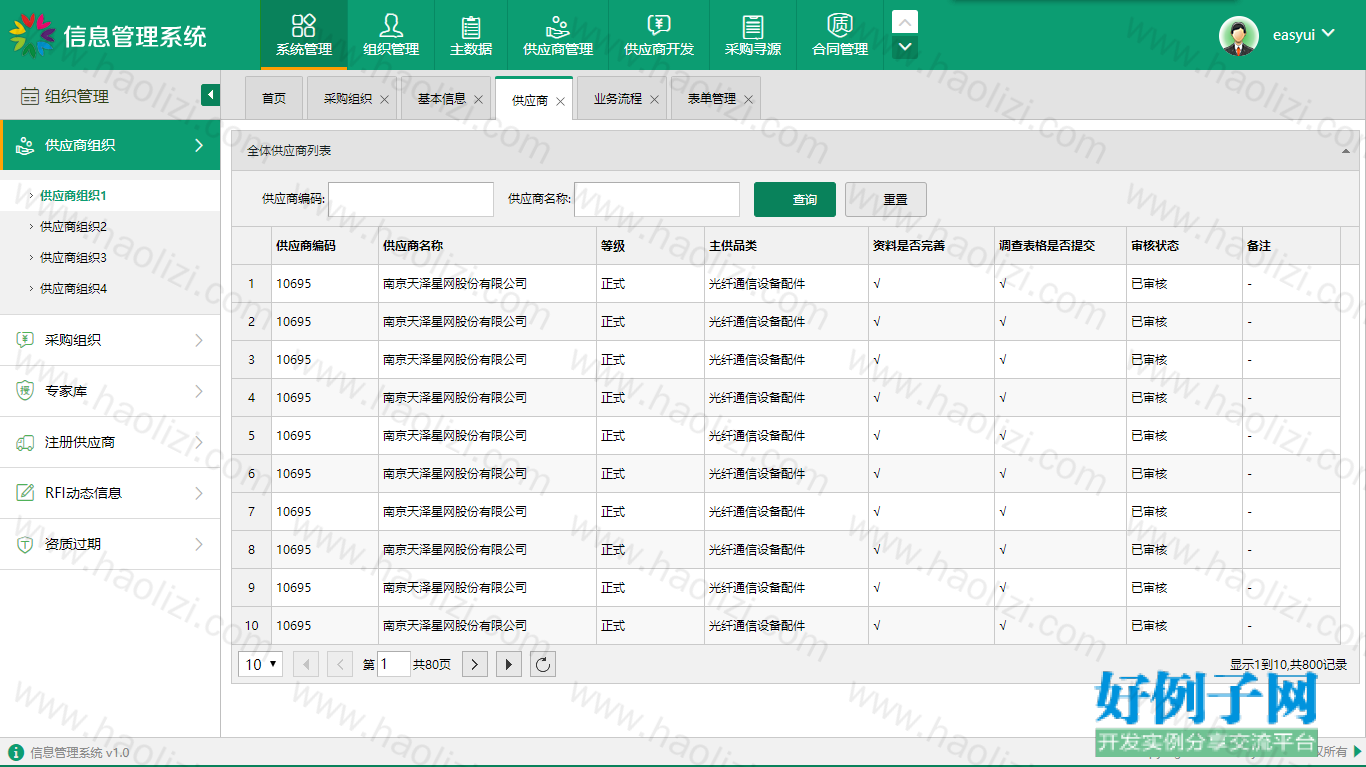Select 供应商组织4 in the tree
This screenshot has height=767, width=1366.
pyautogui.click(x=73, y=289)
